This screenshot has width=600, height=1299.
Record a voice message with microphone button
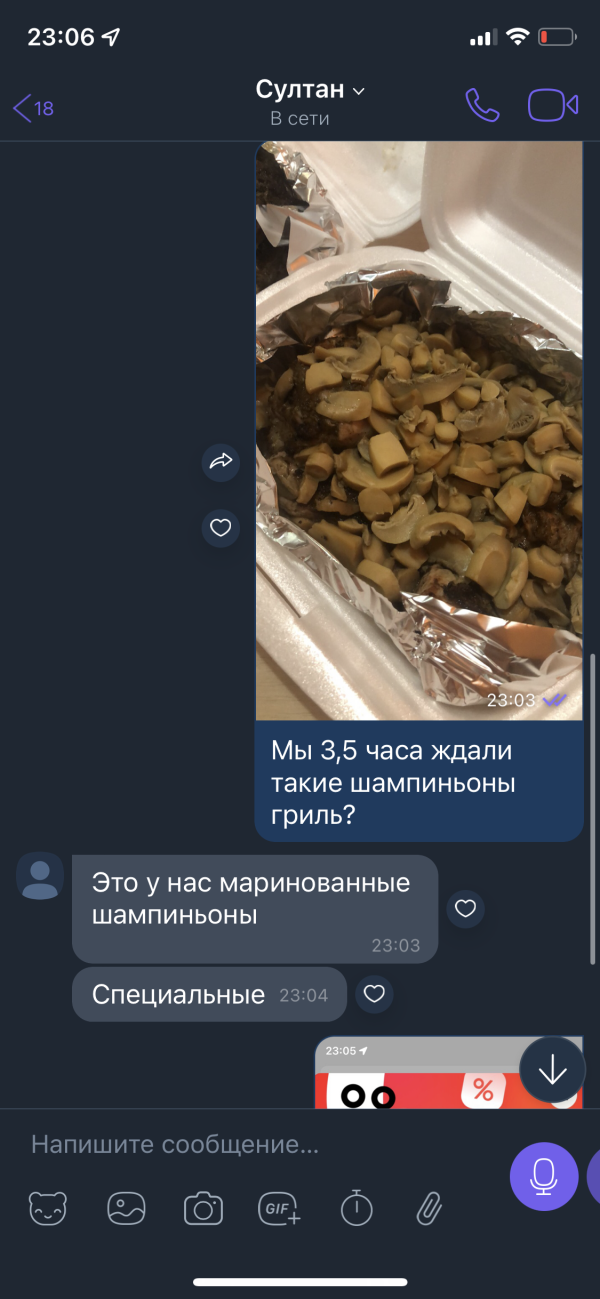544,1176
